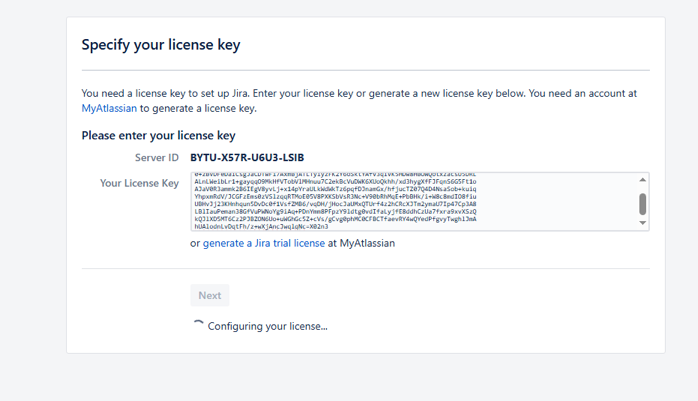Image resolution: width=698 pixels, height=401 pixels.
Task: Open the generate a Jira trial license link
Action: pos(263,243)
